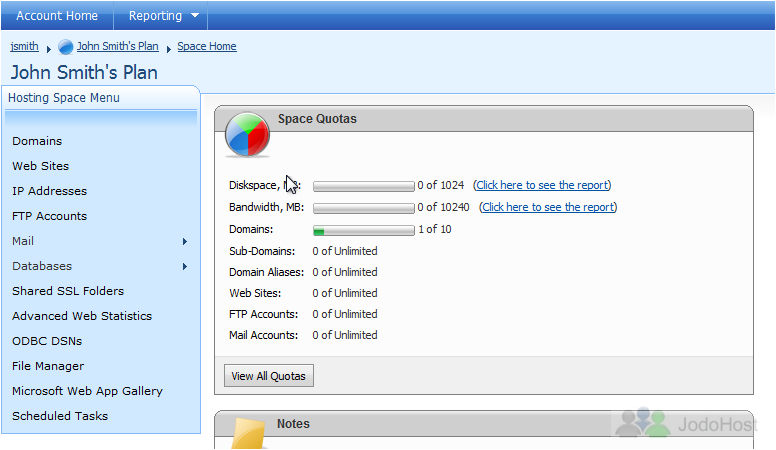This screenshot has height=450, width=776.
Task: Click the John Smith's Plan page title
Action: click(84, 72)
